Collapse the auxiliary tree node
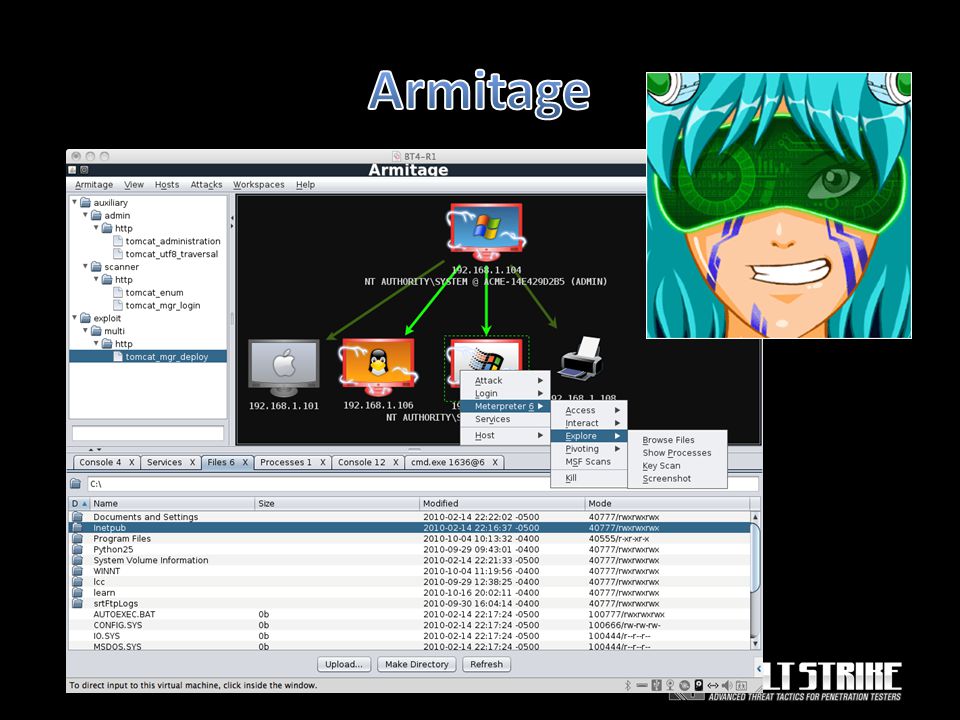The height and width of the screenshot is (720, 960). [75, 202]
